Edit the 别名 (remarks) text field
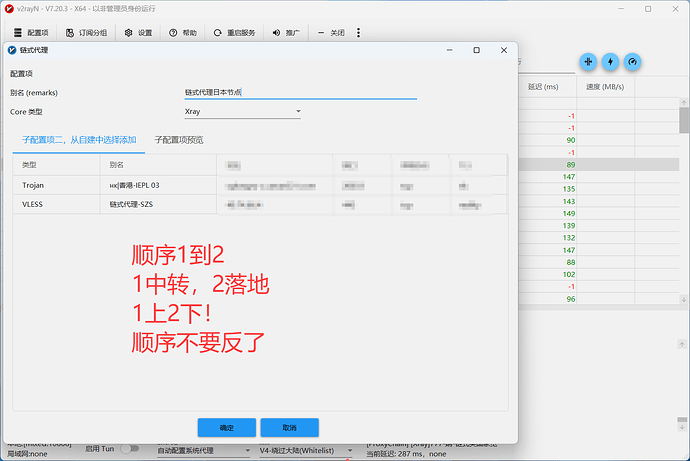This screenshot has width=690, height=461. click(301, 92)
